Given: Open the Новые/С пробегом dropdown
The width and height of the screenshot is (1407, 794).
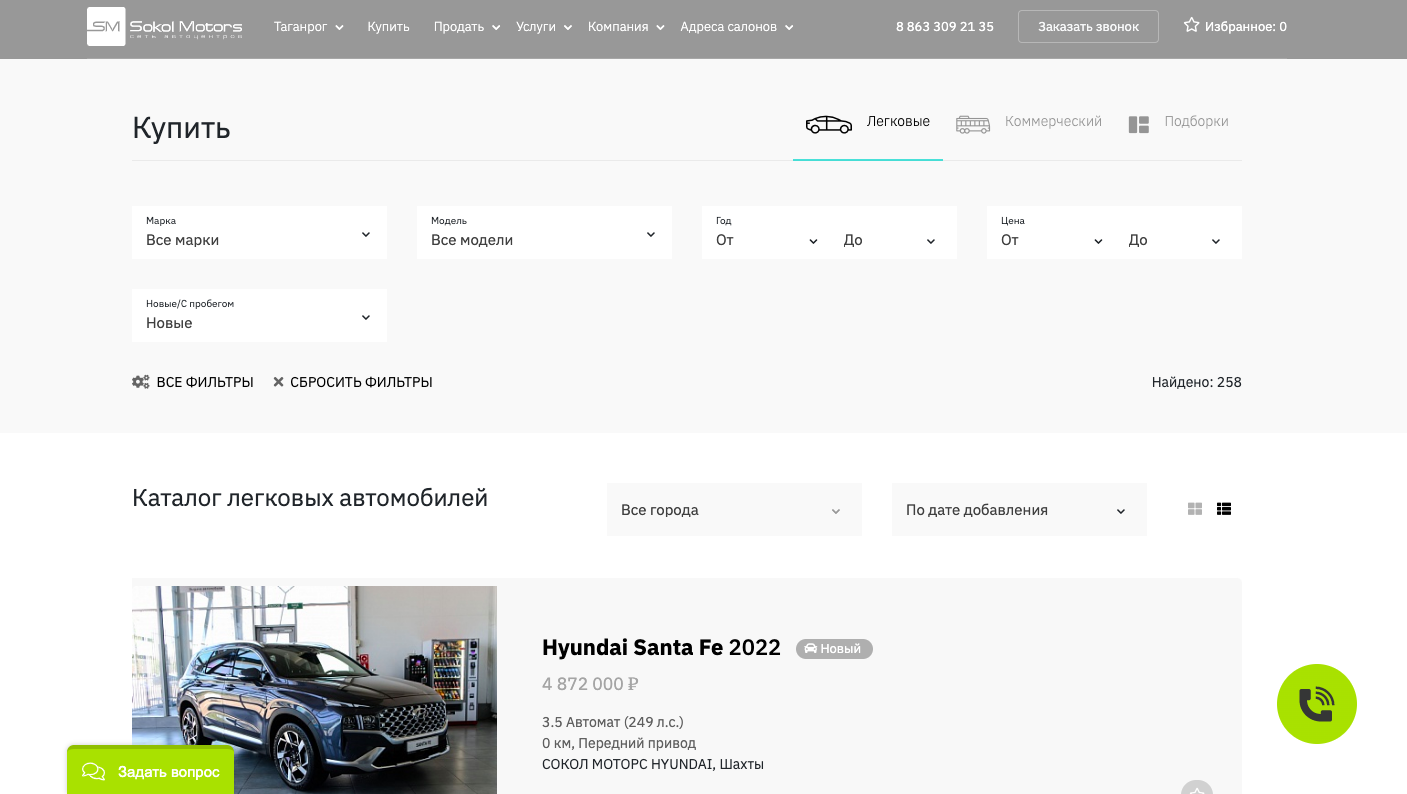Looking at the screenshot, I should 259,315.
